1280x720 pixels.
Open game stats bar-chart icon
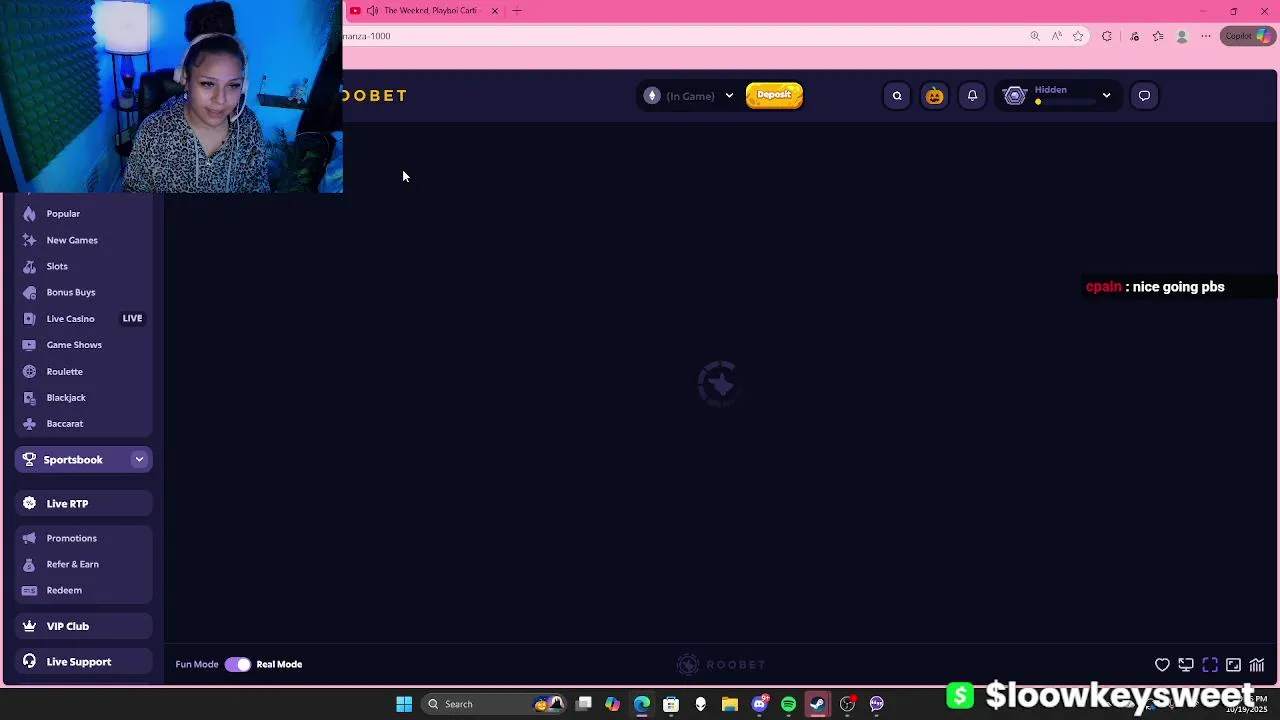[x=1257, y=665]
